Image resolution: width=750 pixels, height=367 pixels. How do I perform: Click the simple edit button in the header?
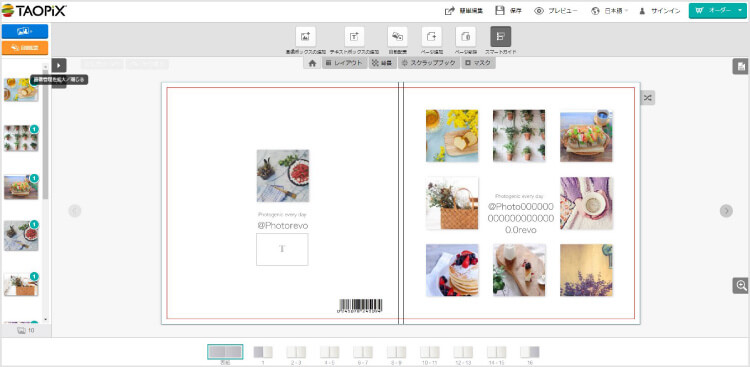click(x=464, y=11)
